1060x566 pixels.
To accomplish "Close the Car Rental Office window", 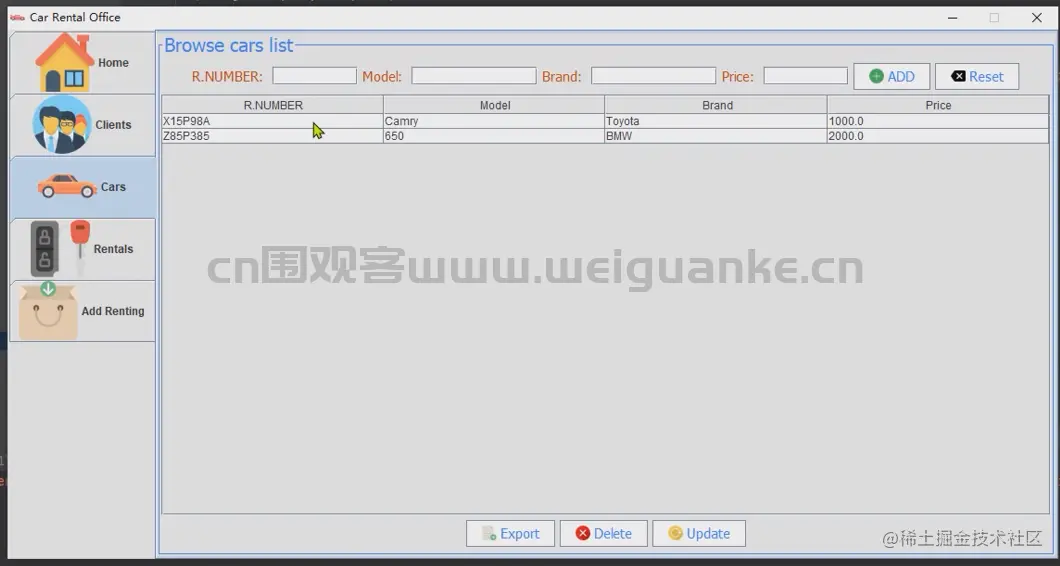I will point(1036,18).
